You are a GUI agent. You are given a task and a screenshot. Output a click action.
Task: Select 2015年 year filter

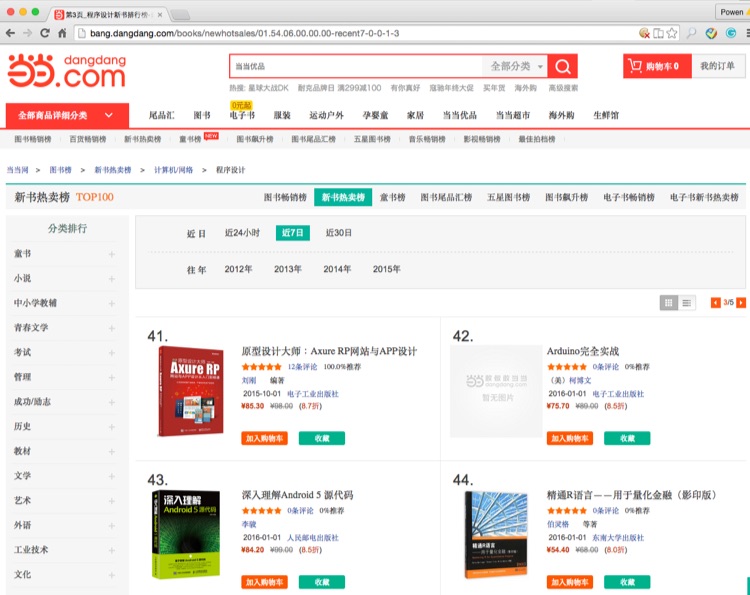(386, 269)
